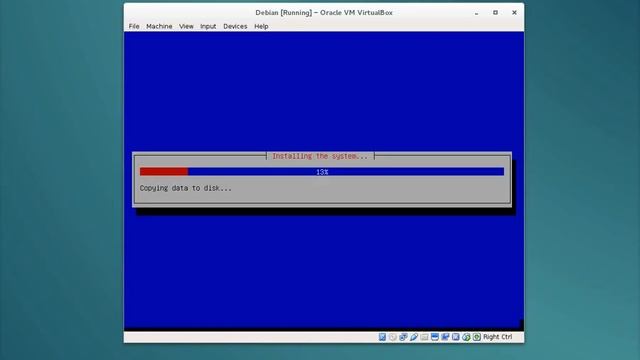This screenshot has width=640, height=360.
Task: Open the File menu
Action: pos(134,26)
